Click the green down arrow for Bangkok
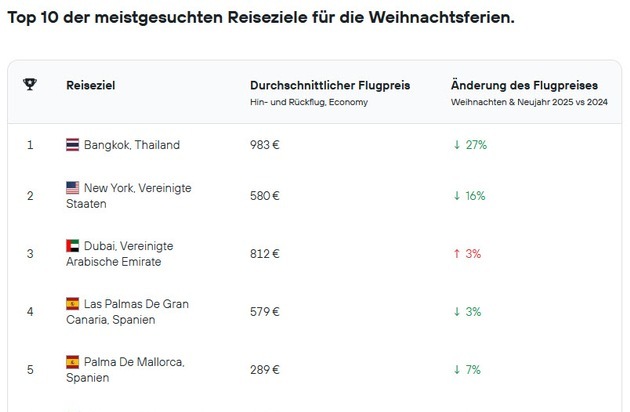The height and width of the screenshot is (412, 630). point(457,145)
